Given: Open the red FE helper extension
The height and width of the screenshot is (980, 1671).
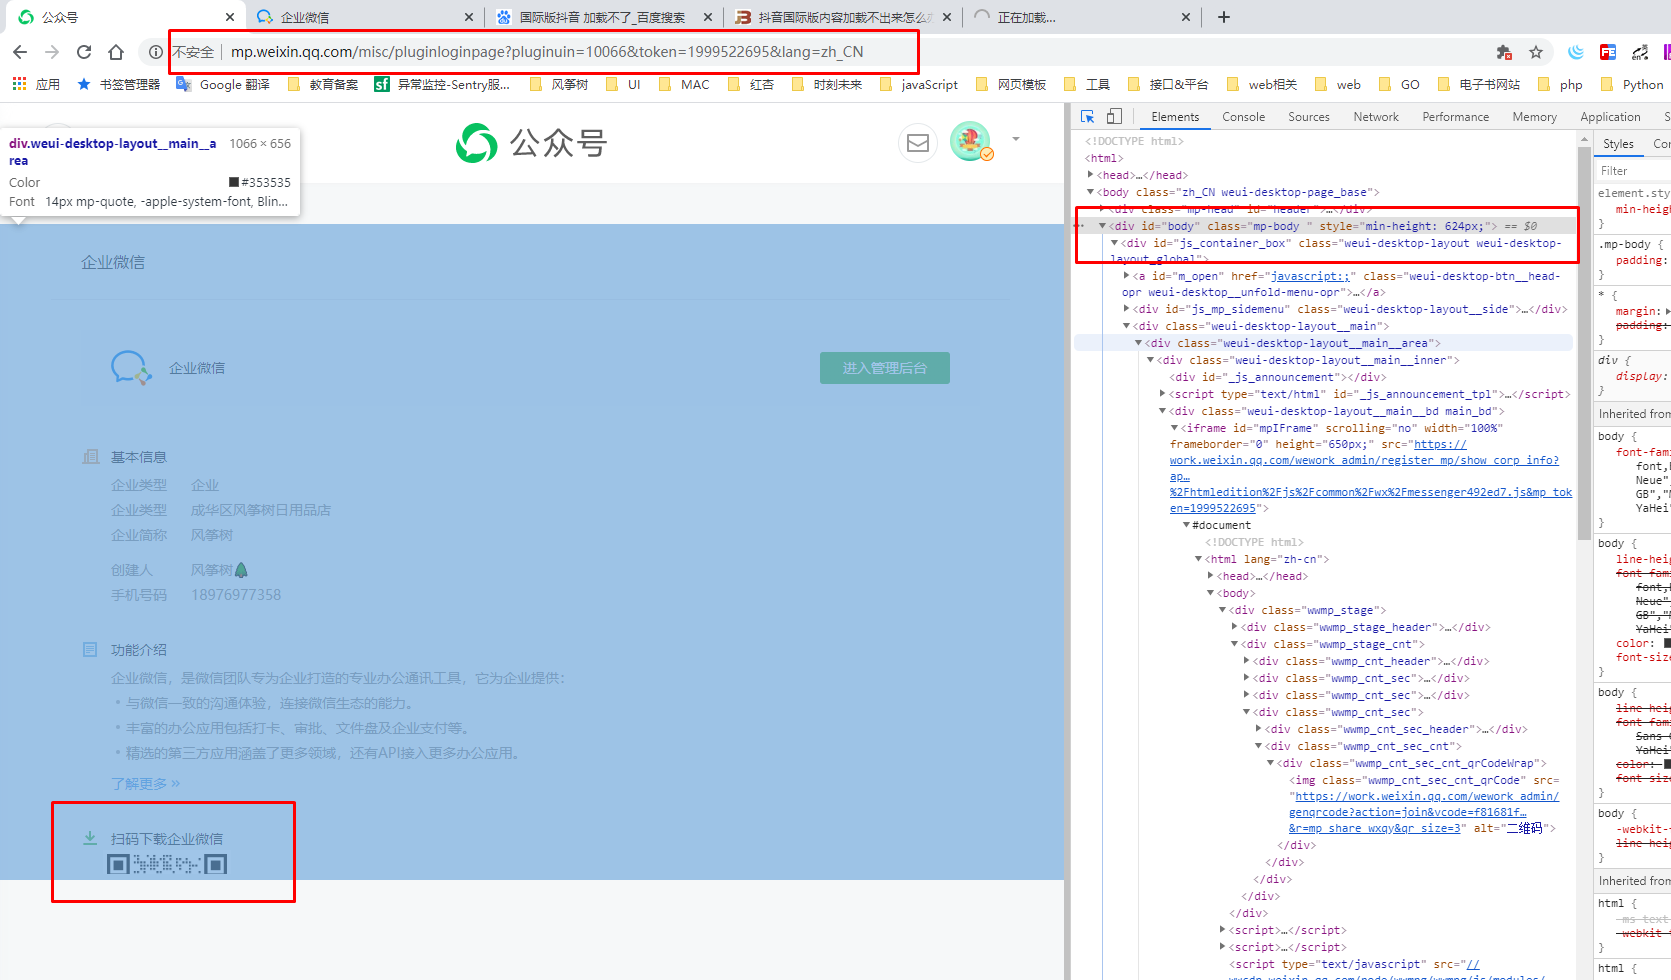Looking at the screenshot, I should pos(1608,52).
